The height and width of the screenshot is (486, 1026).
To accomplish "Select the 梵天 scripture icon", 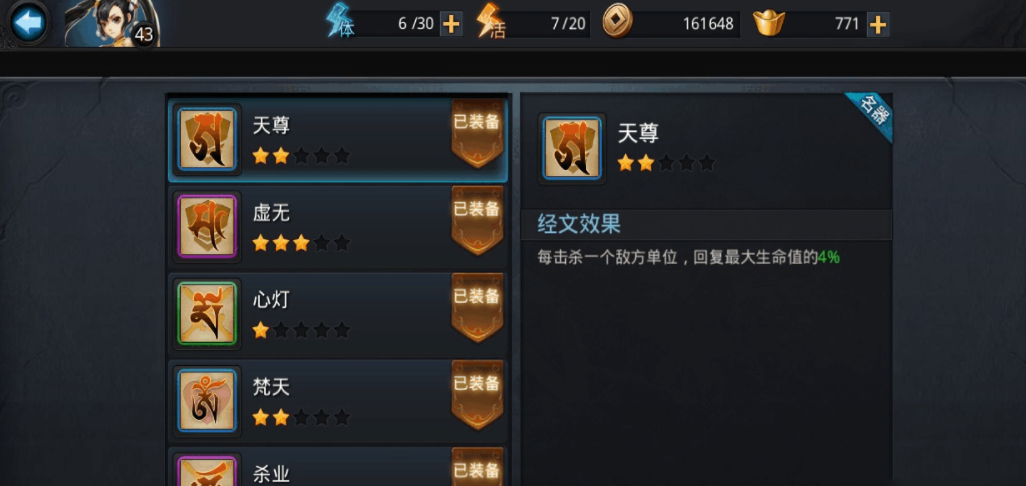I will [x=207, y=400].
